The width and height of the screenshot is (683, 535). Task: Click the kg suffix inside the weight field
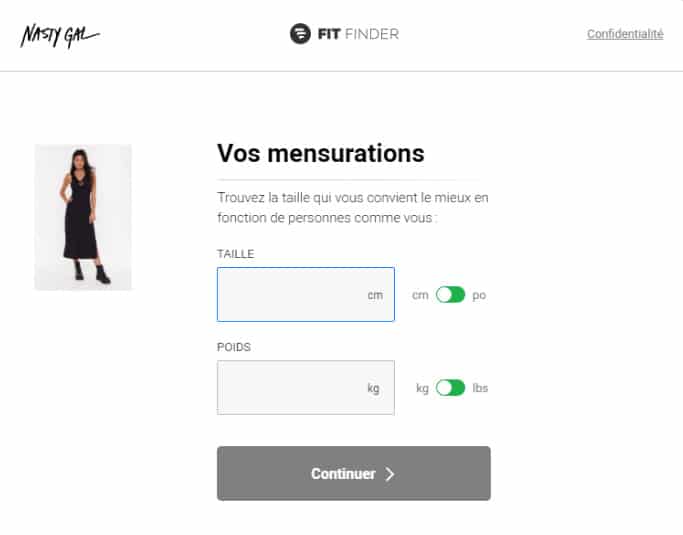click(x=373, y=388)
